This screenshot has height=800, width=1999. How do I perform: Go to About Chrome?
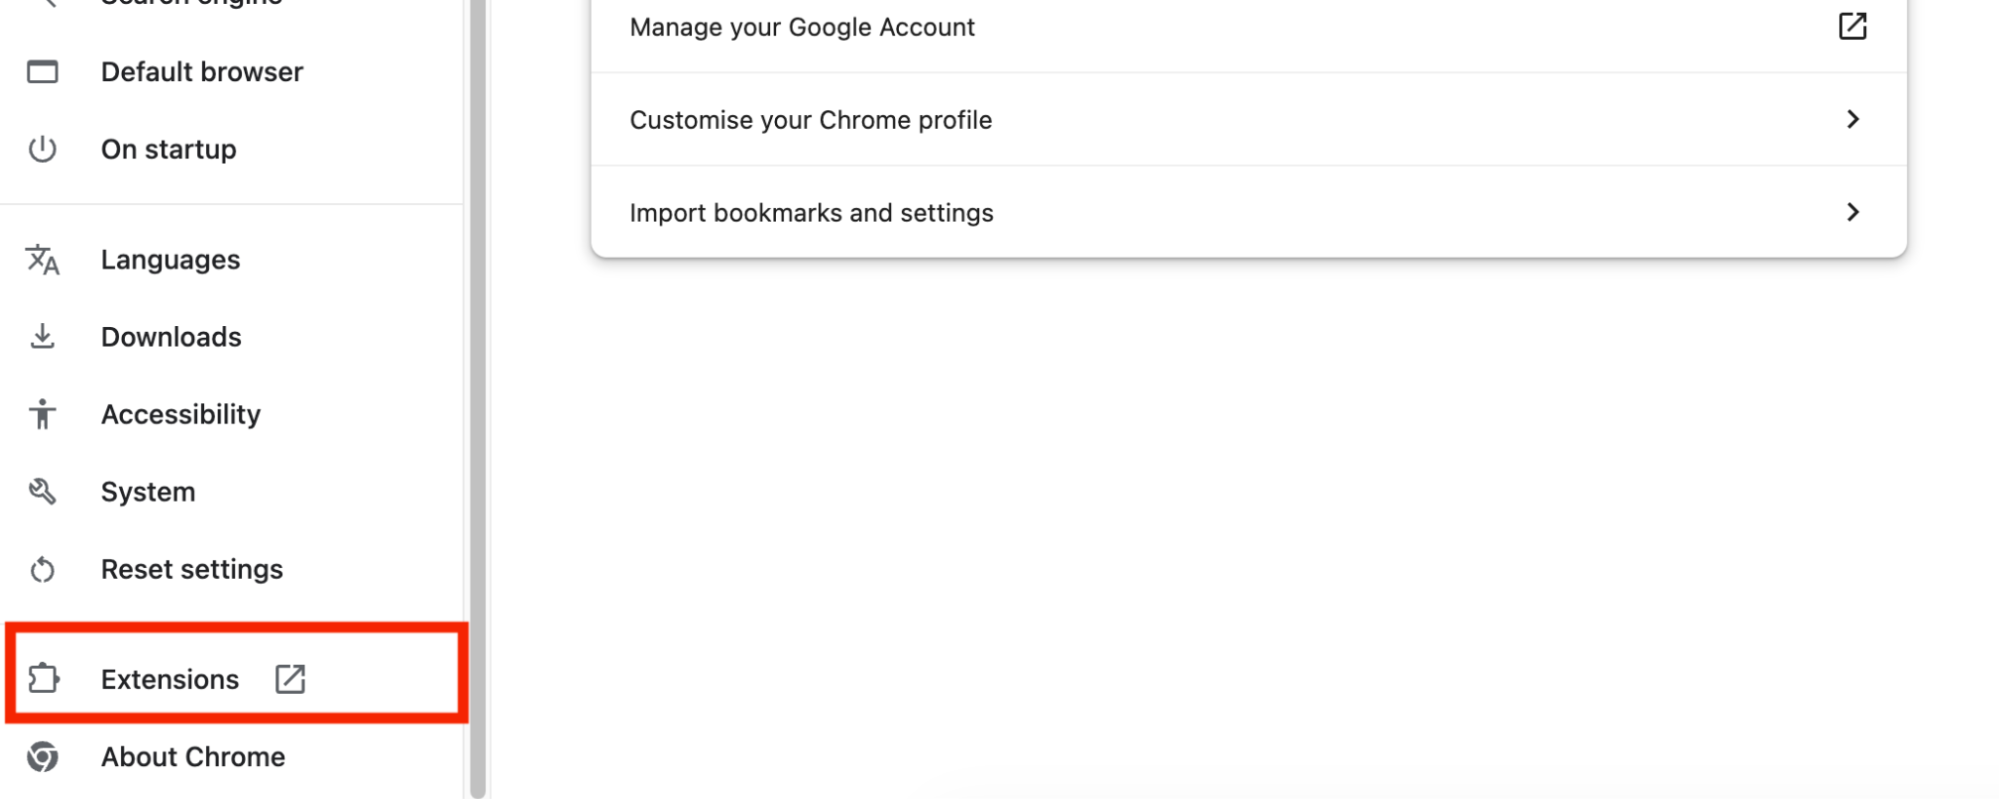[x=192, y=757]
